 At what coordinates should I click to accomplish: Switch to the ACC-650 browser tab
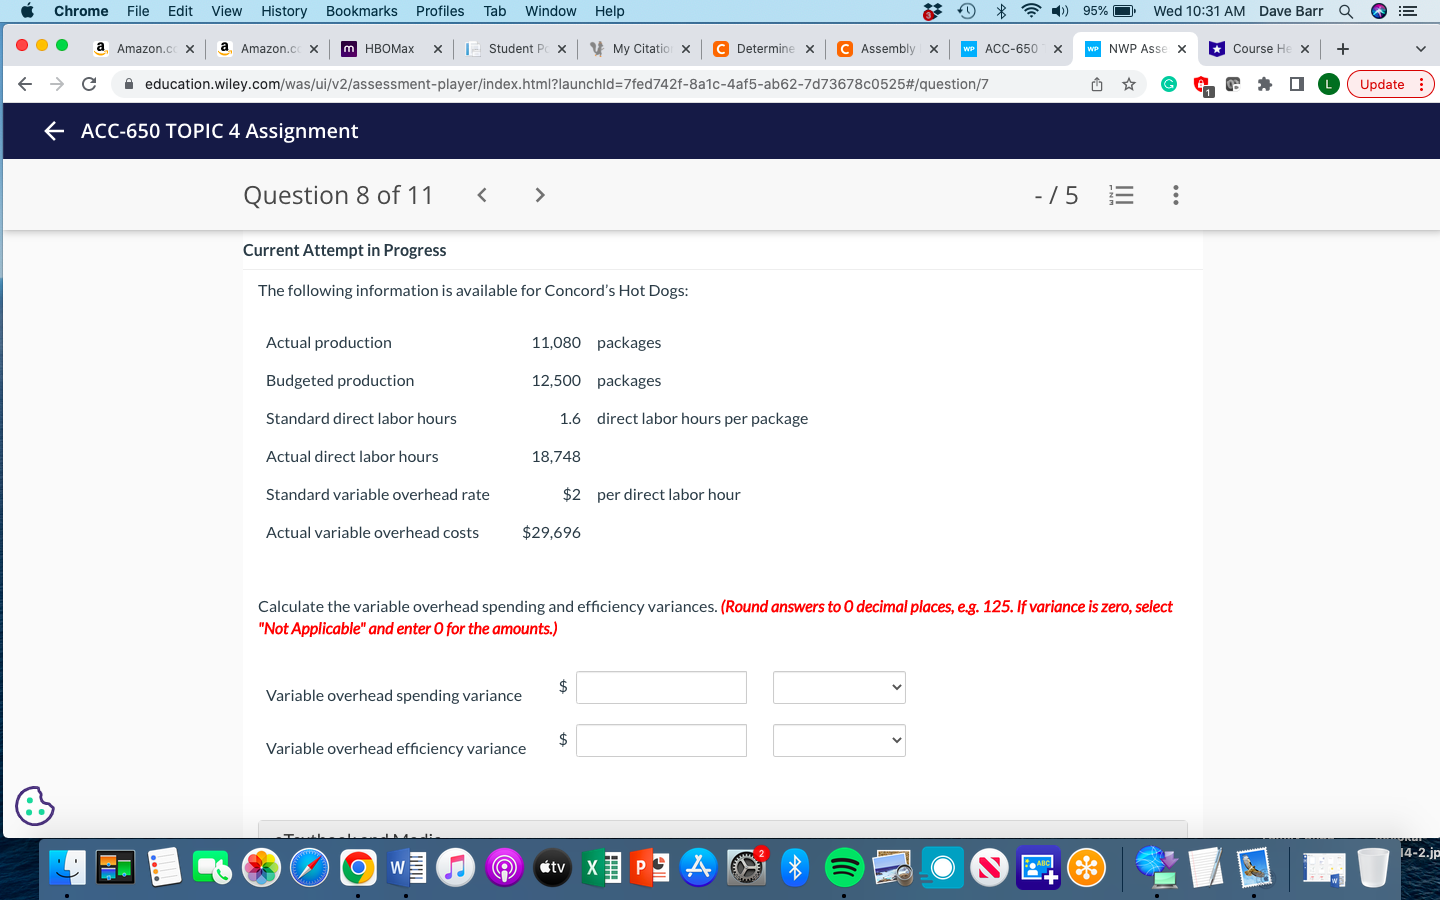click(1010, 48)
